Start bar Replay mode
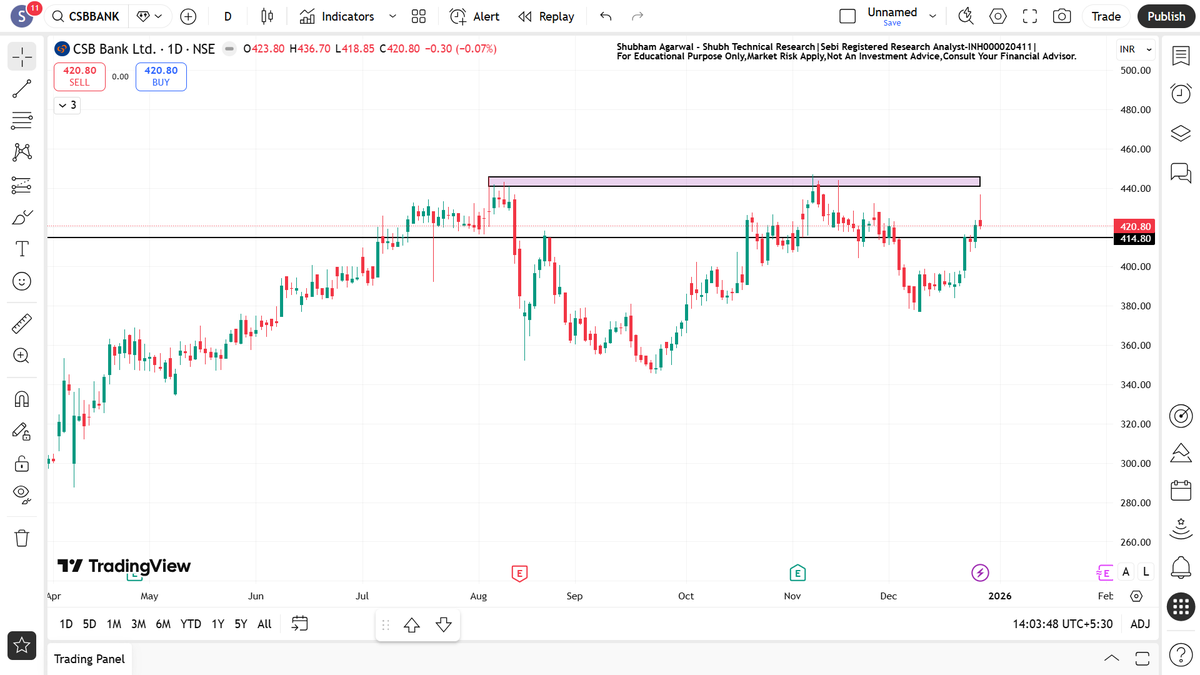1200x675 pixels. 546,16
